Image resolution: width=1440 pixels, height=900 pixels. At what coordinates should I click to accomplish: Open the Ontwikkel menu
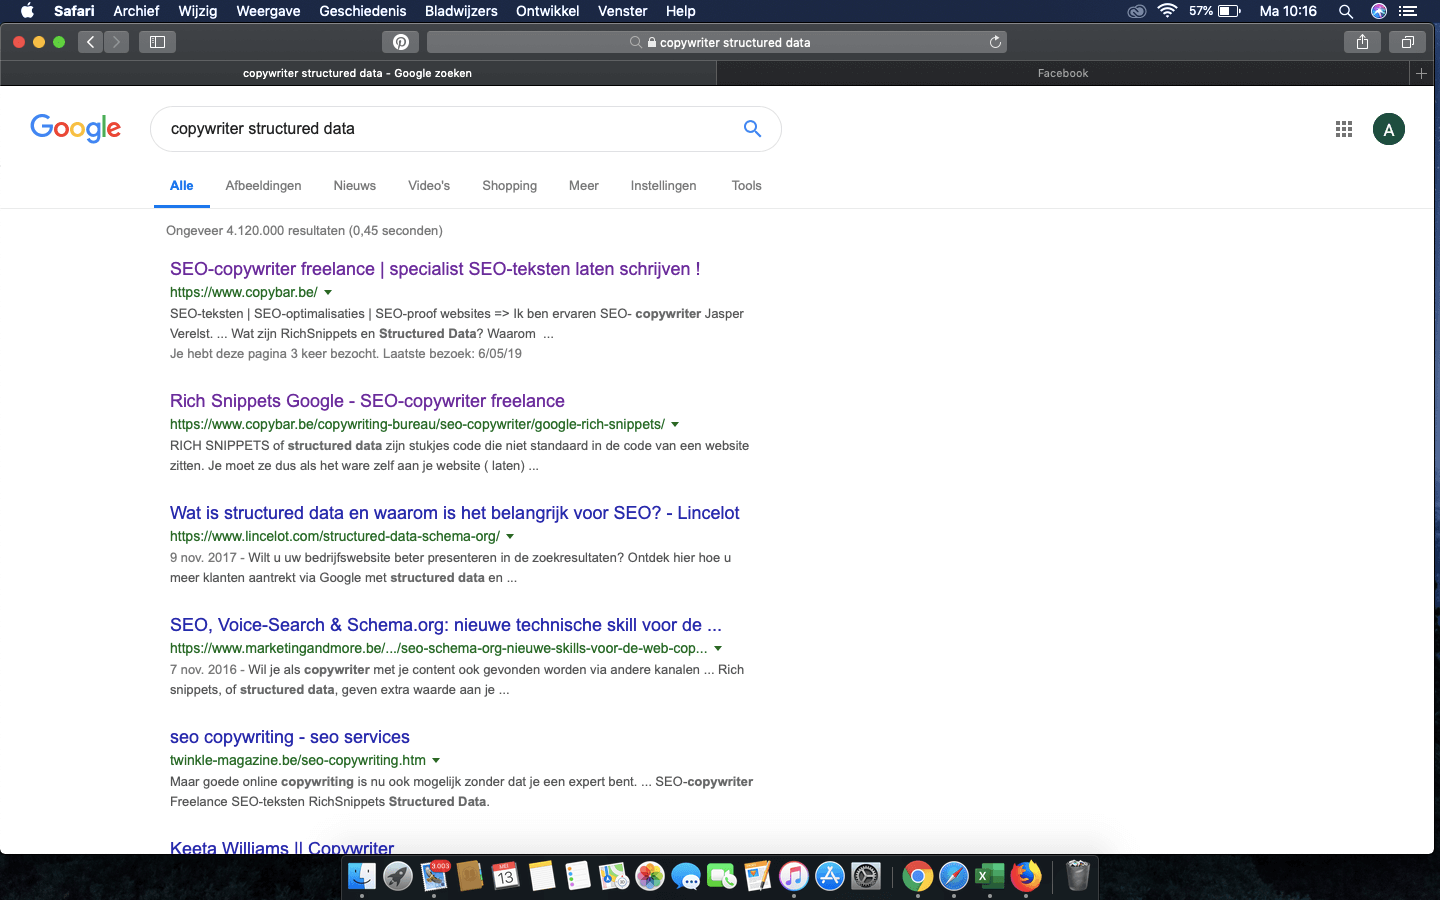547,11
